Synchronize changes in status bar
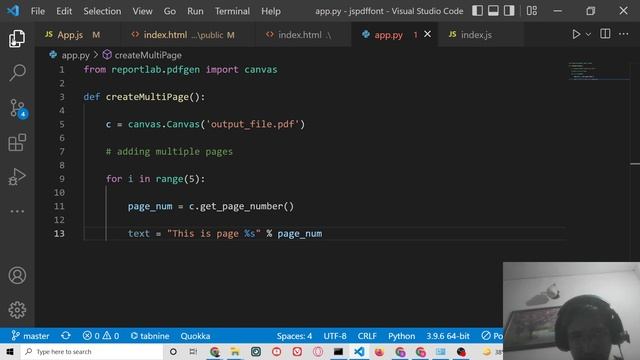Viewport: 640px width, 360px height. point(66,336)
